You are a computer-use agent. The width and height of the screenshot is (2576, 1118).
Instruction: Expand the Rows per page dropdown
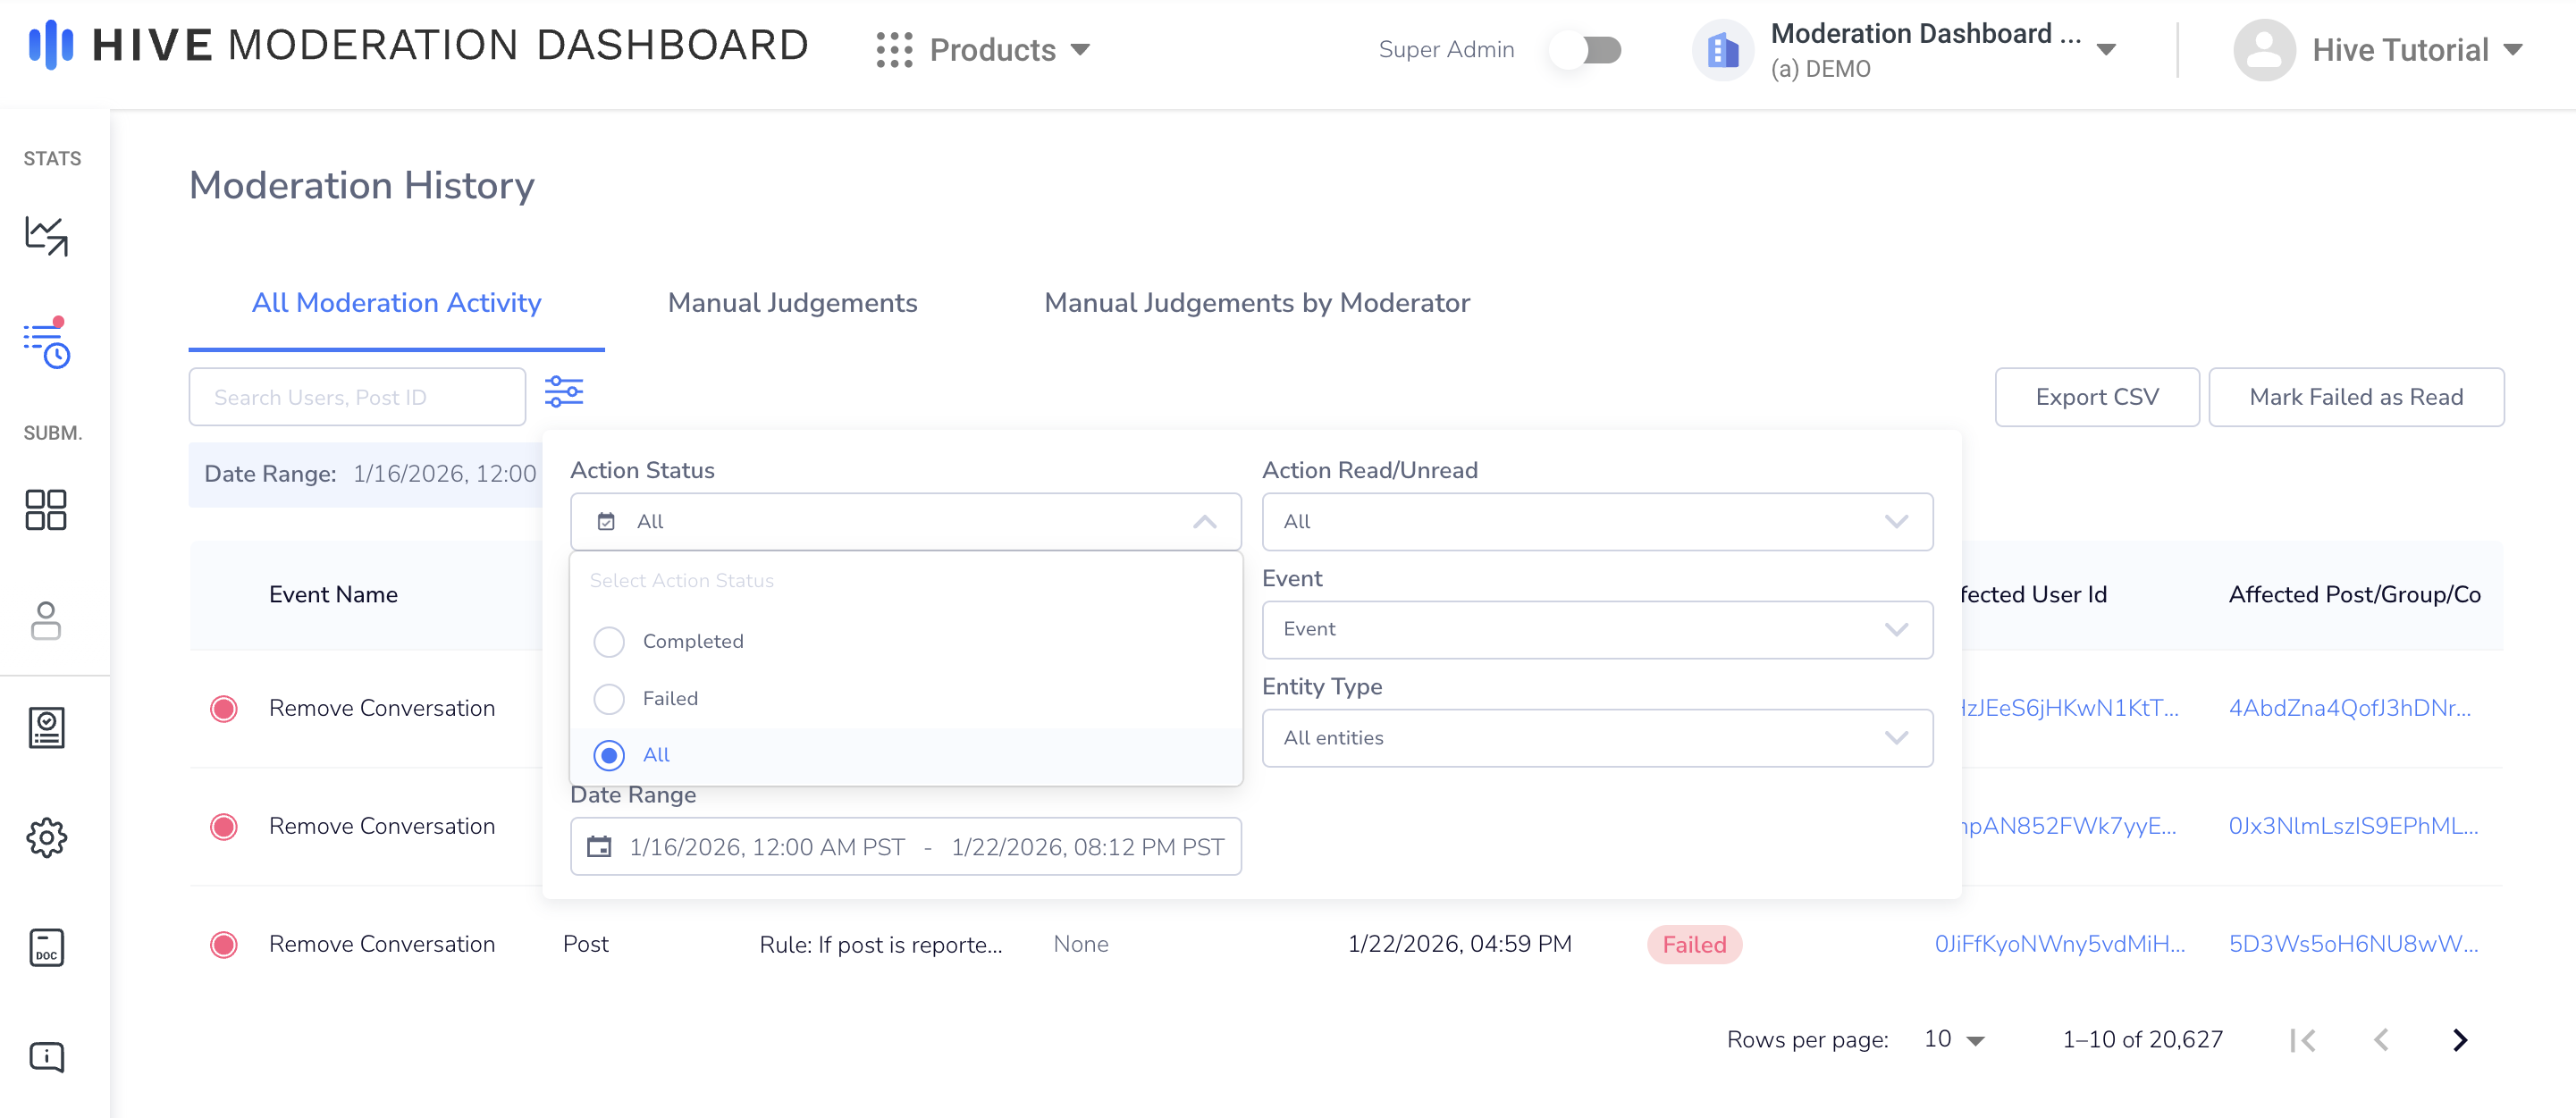(1954, 1040)
